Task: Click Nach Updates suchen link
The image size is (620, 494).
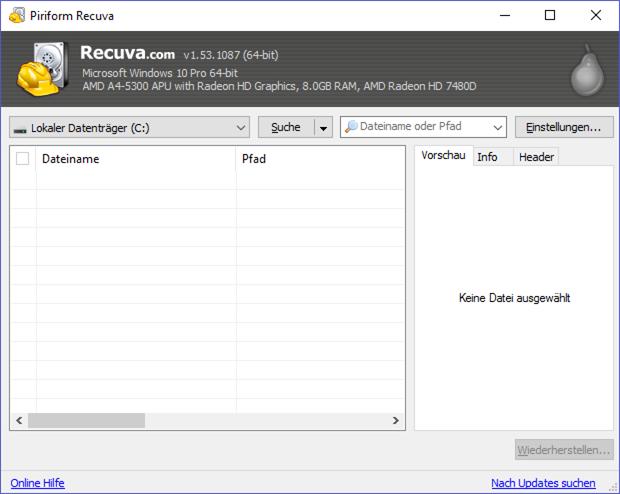Action: (543, 483)
